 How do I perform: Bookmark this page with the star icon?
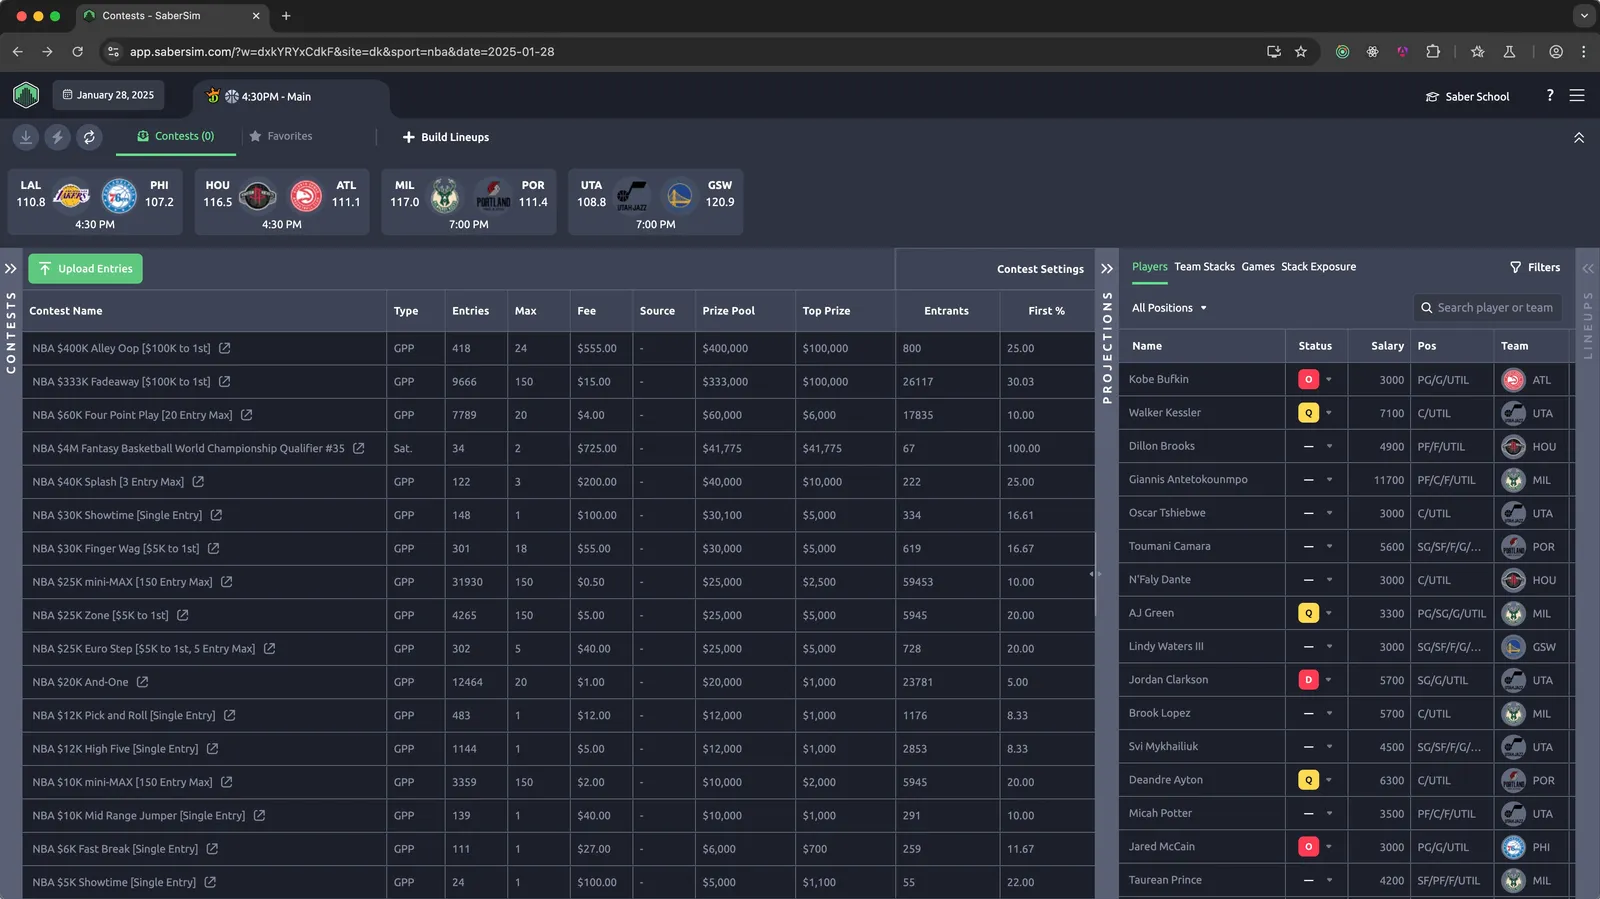click(x=1301, y=52)
